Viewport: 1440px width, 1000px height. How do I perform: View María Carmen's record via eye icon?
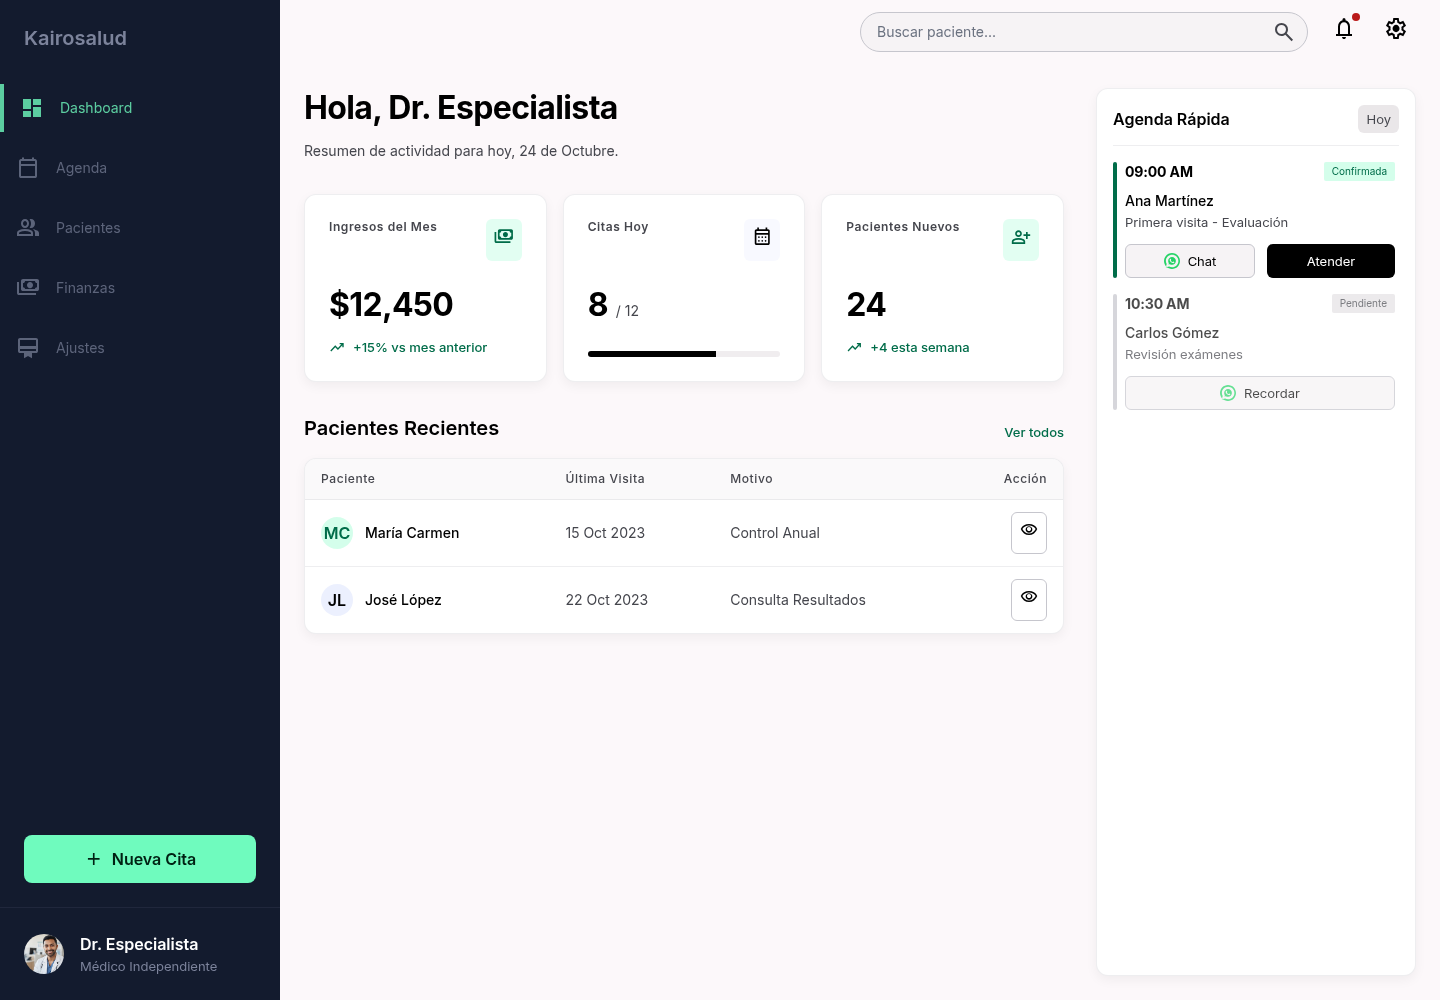(1029, 532)
